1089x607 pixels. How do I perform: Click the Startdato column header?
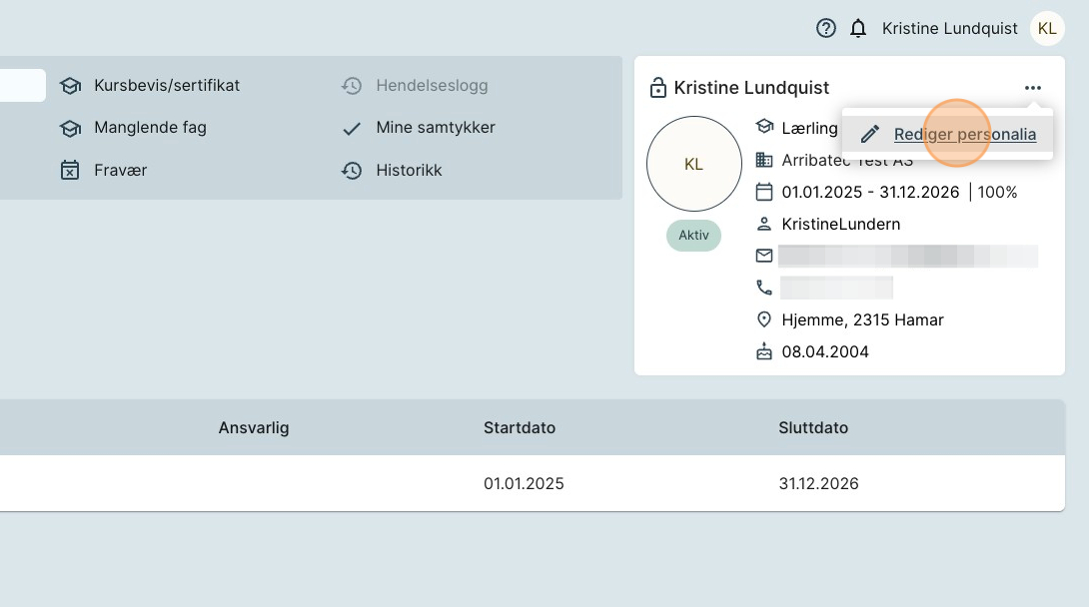(x=519, y=428)
